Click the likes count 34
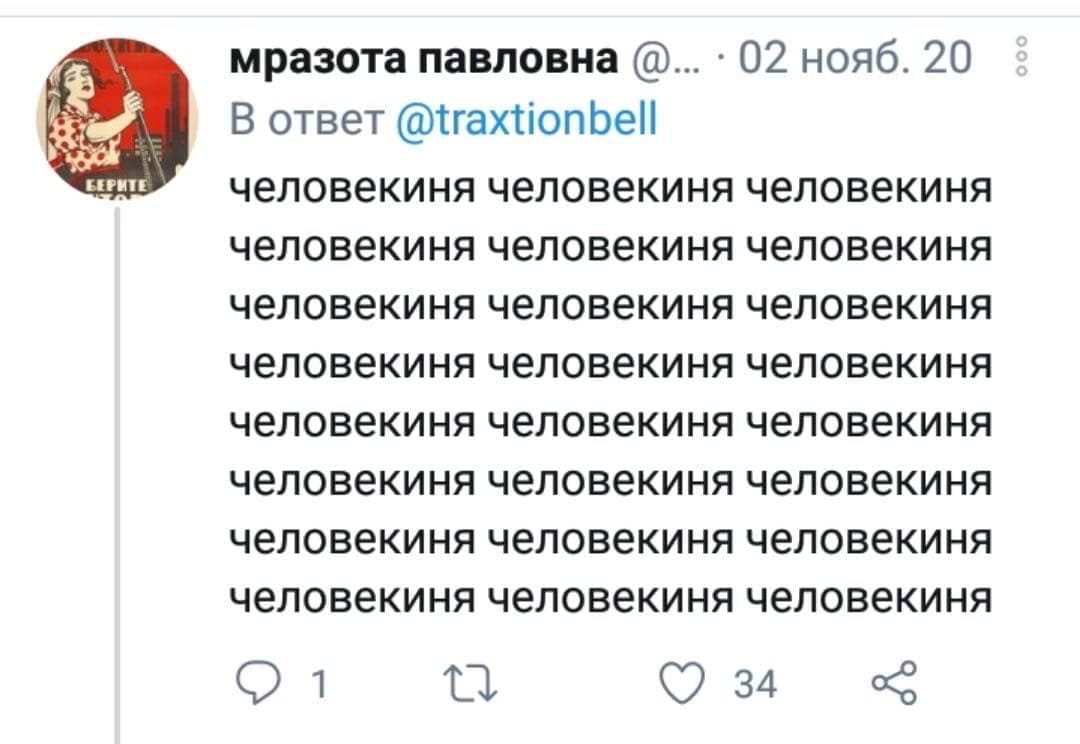The width and height of the screenshot is (1080, 744). [x=755, y=684]
